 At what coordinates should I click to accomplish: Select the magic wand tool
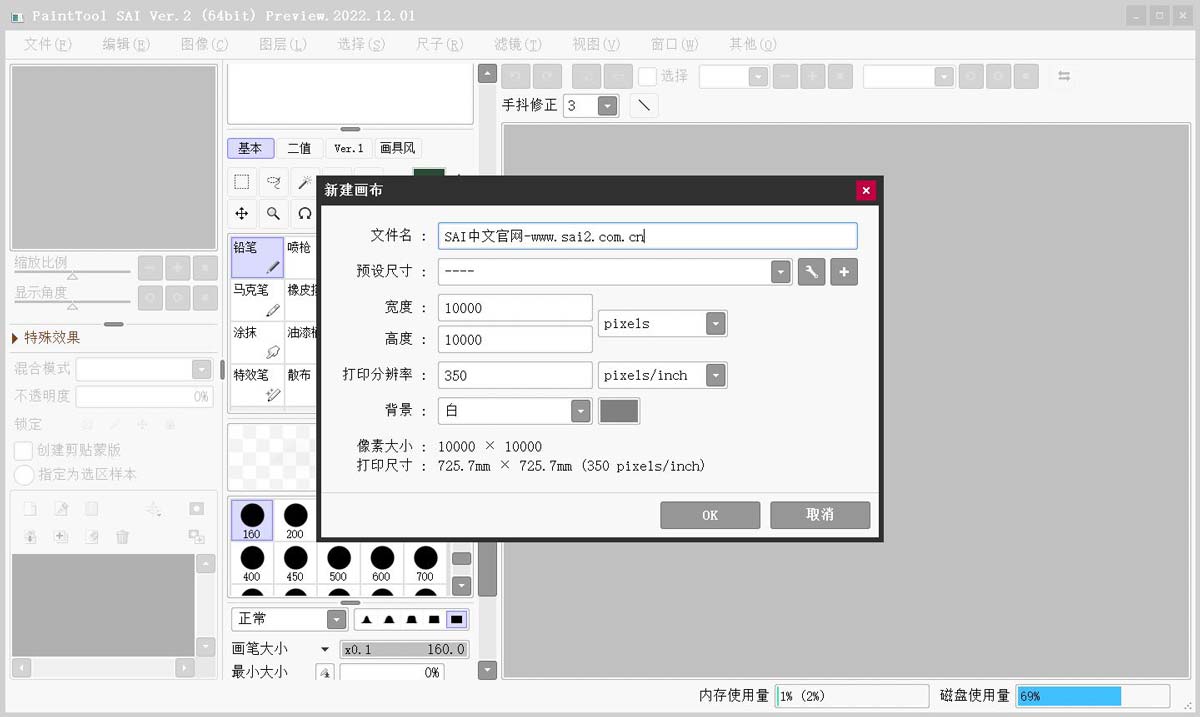[x=304, y=182]
